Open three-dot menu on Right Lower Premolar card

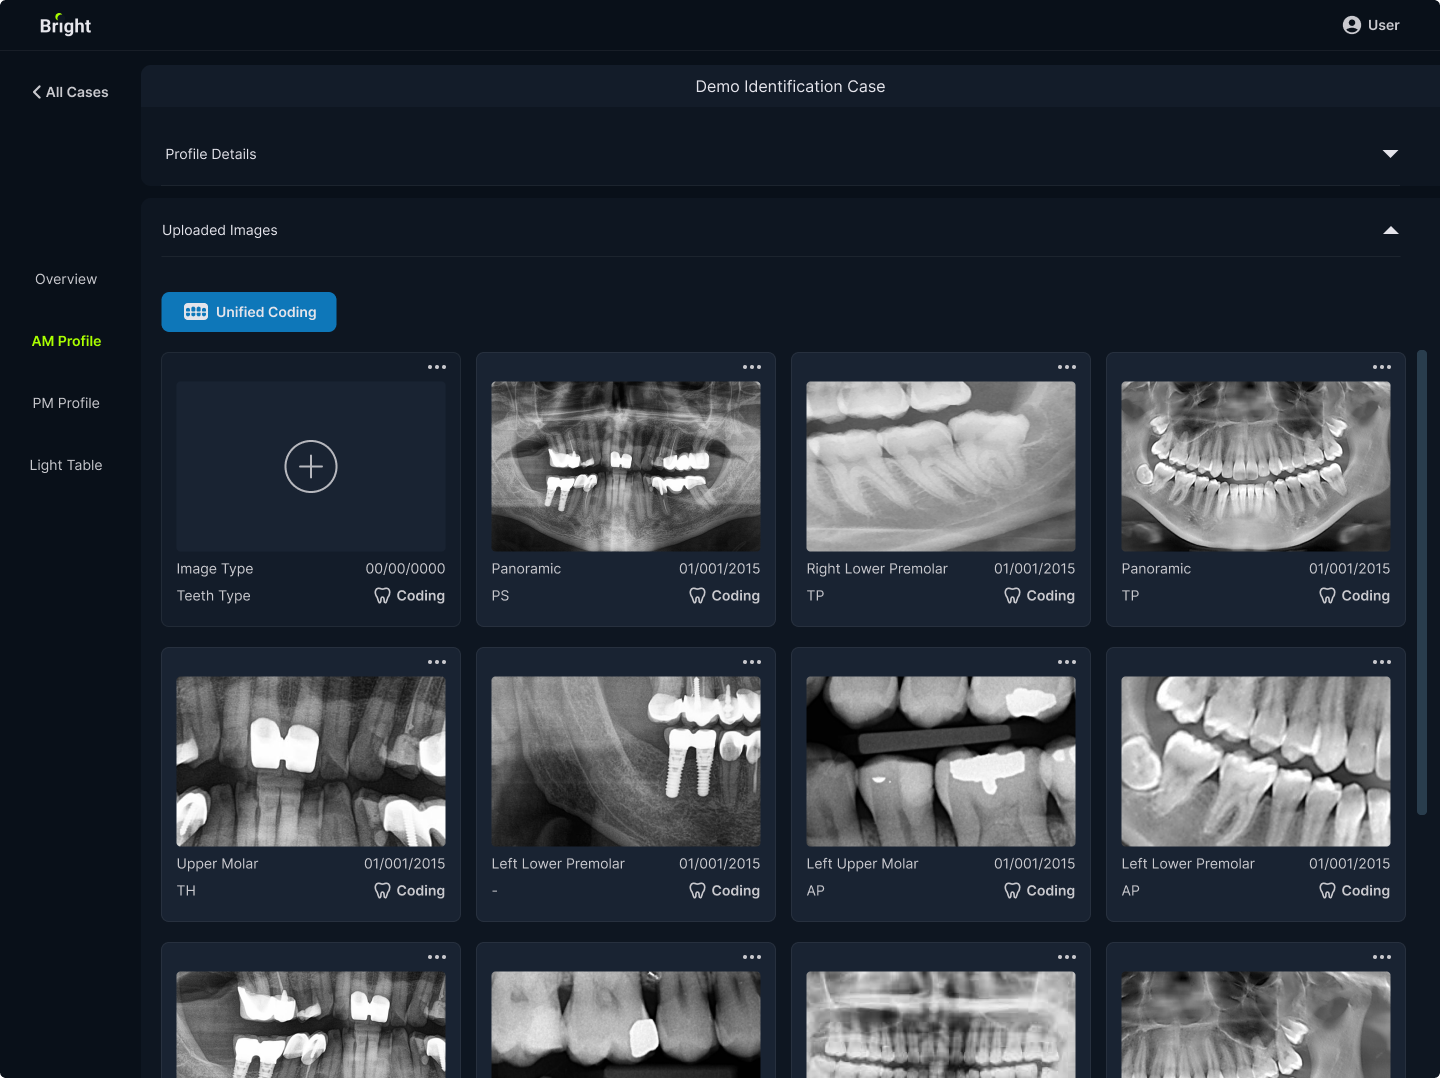coord(1067,367)
